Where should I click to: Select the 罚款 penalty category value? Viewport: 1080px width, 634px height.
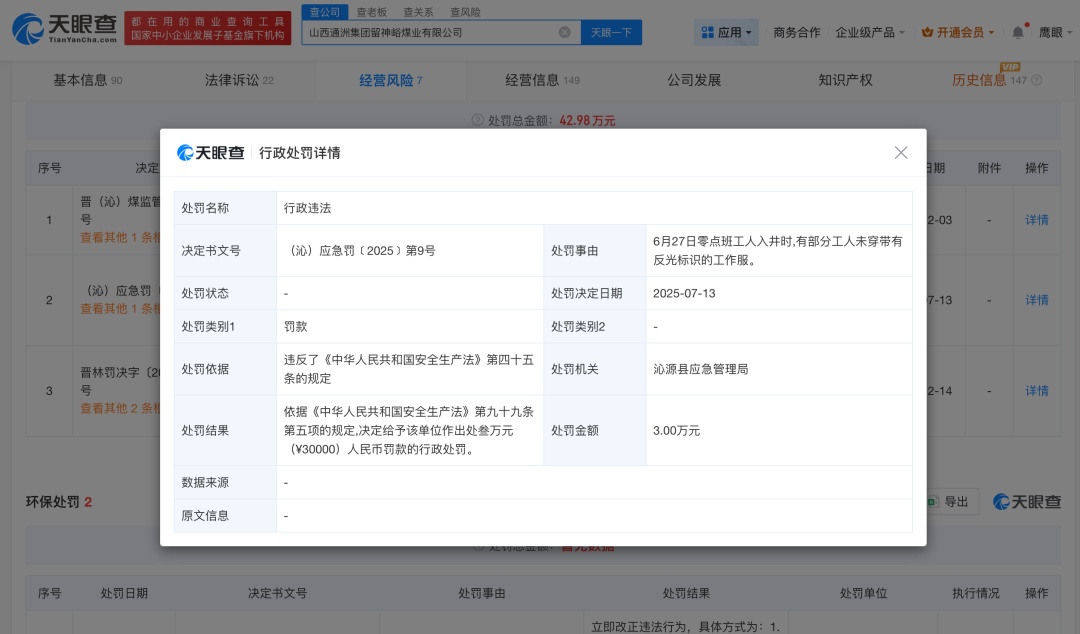tap(295, 326)
